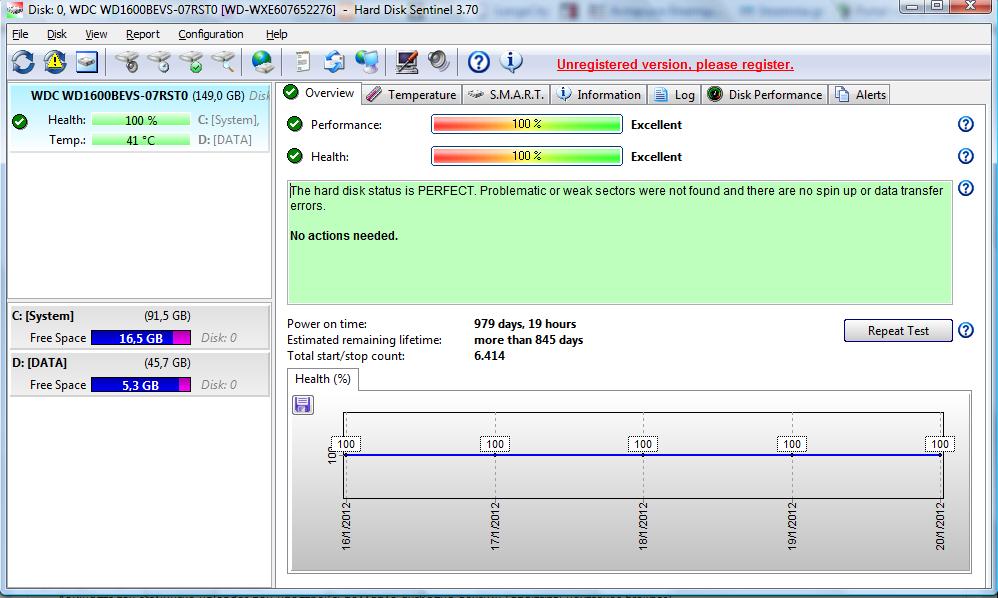The width and height of the screenshot is (998, 598).
Task: Click the refresh icon with the warning triangle
Action: (55, 62)
